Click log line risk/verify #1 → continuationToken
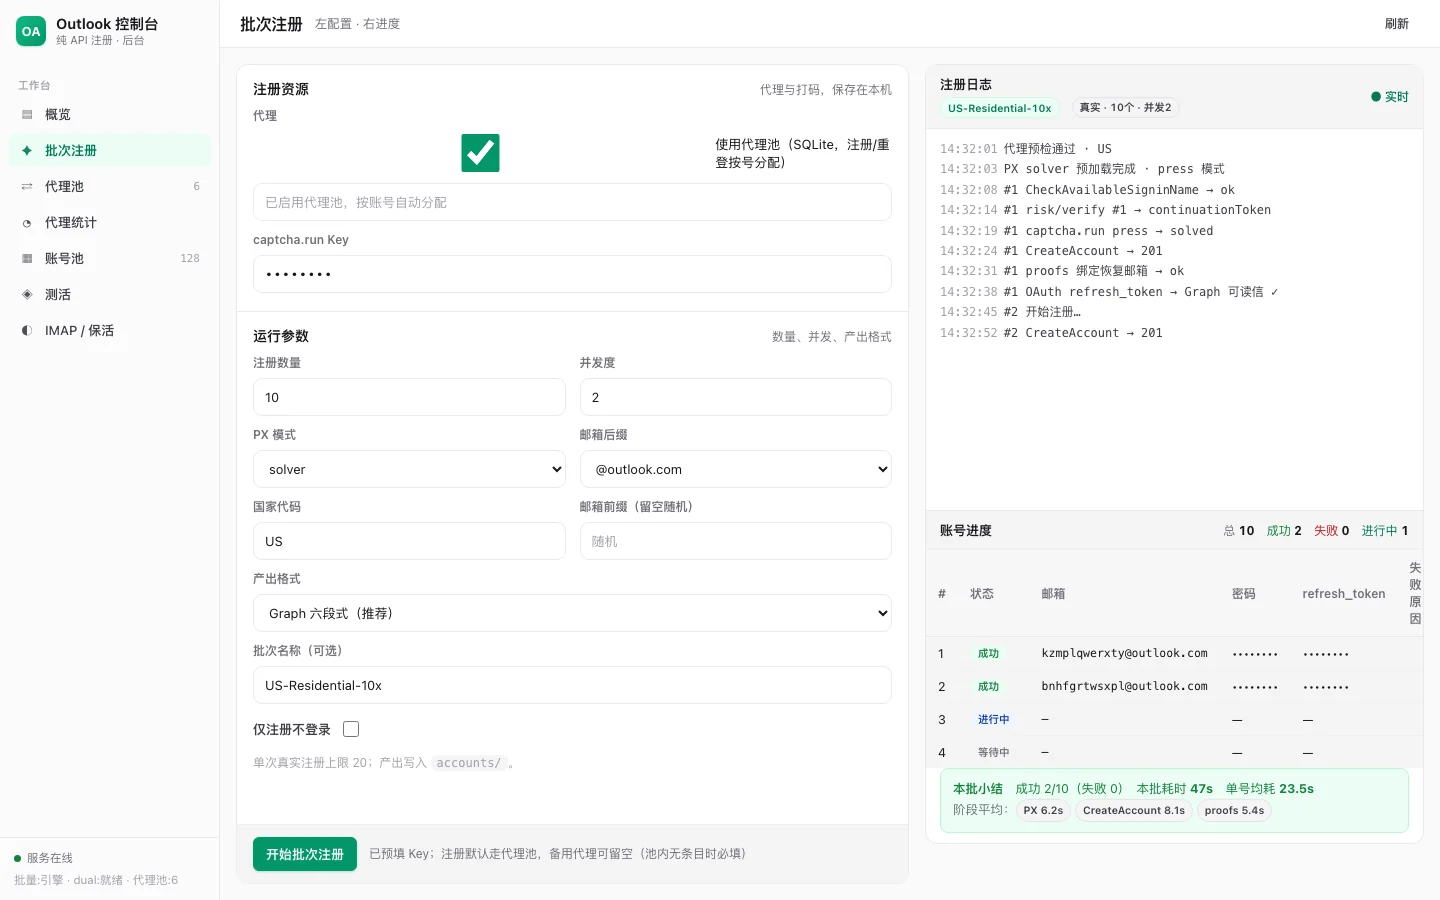 (1137, 210)
